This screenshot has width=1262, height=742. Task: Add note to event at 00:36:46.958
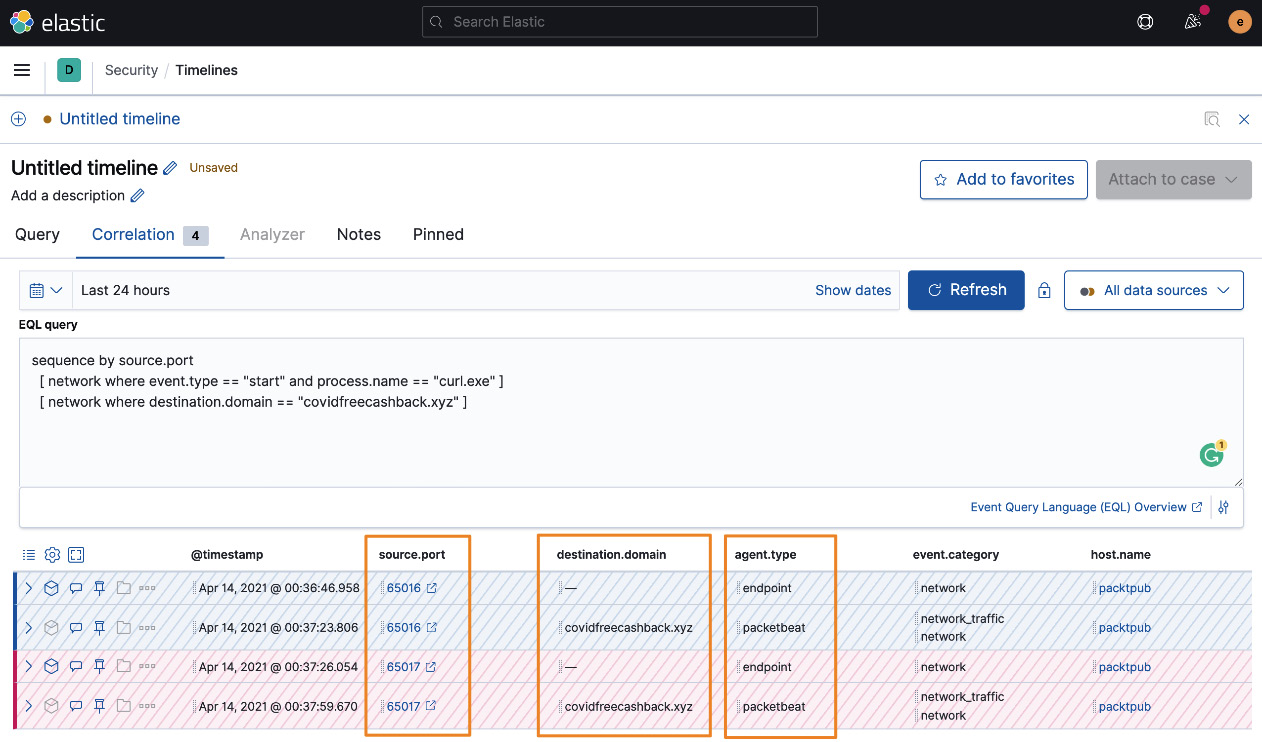[x=76, y=588]
